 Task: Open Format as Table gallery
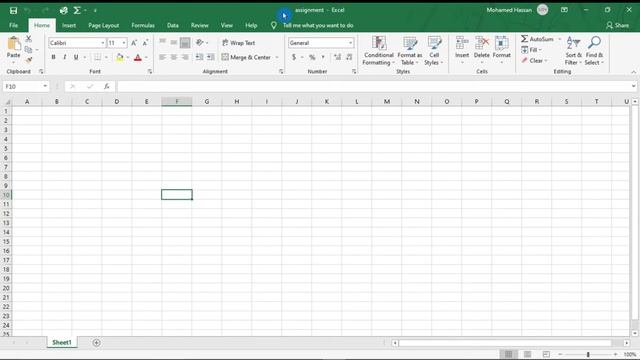click(410, 51)
